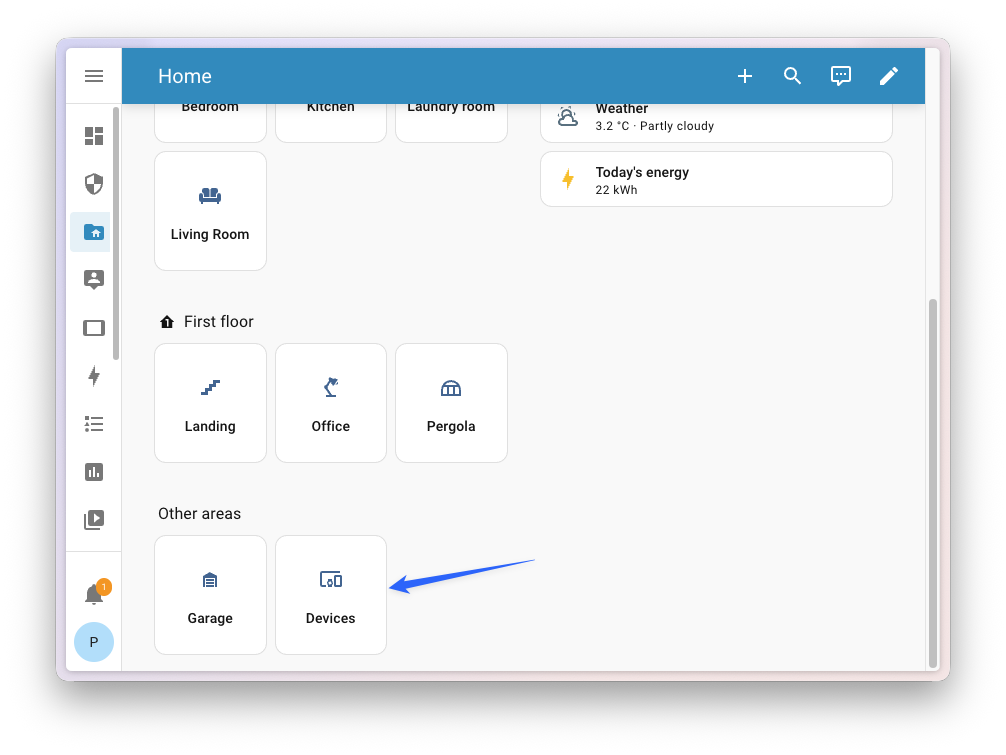Toggle the sidebar with the hamburger menu

point(93,75)
